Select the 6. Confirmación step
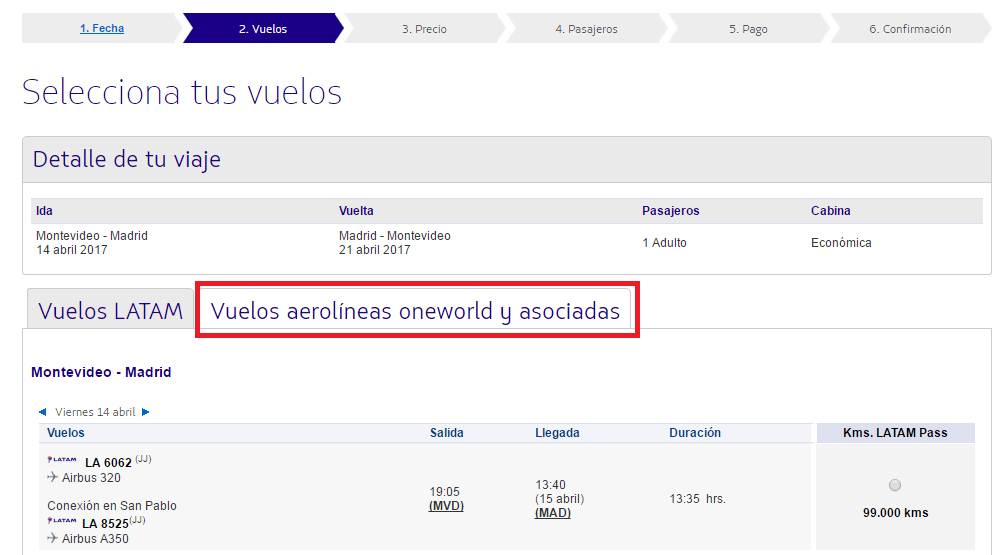The image size is (1006, 555). coord(910,28)
